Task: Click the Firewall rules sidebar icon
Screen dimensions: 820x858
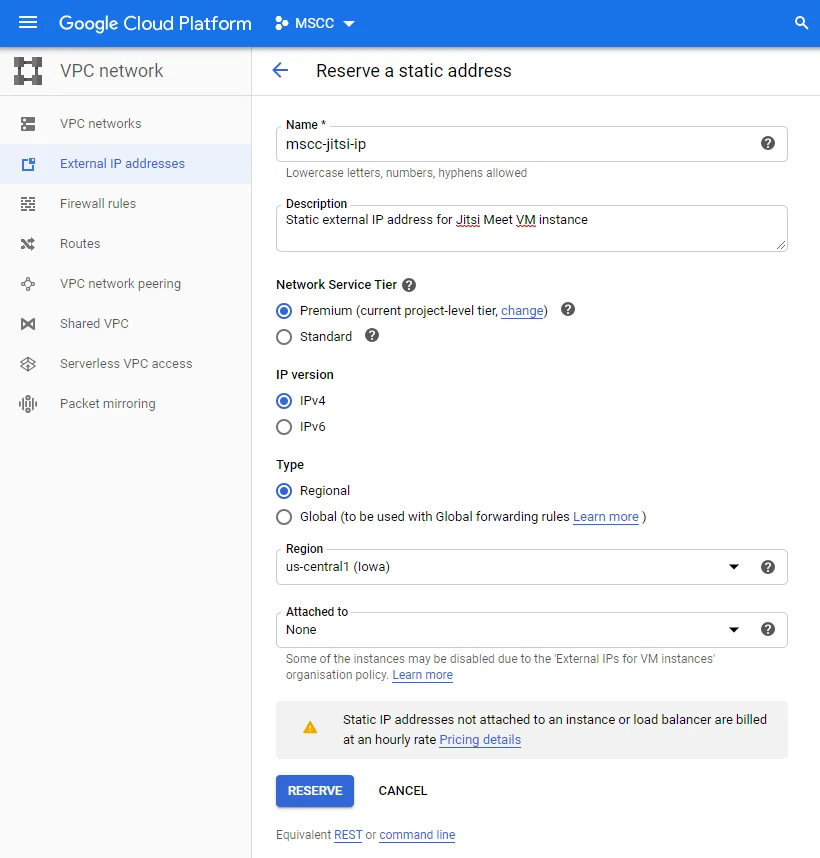Action: (x=28, y=204)
